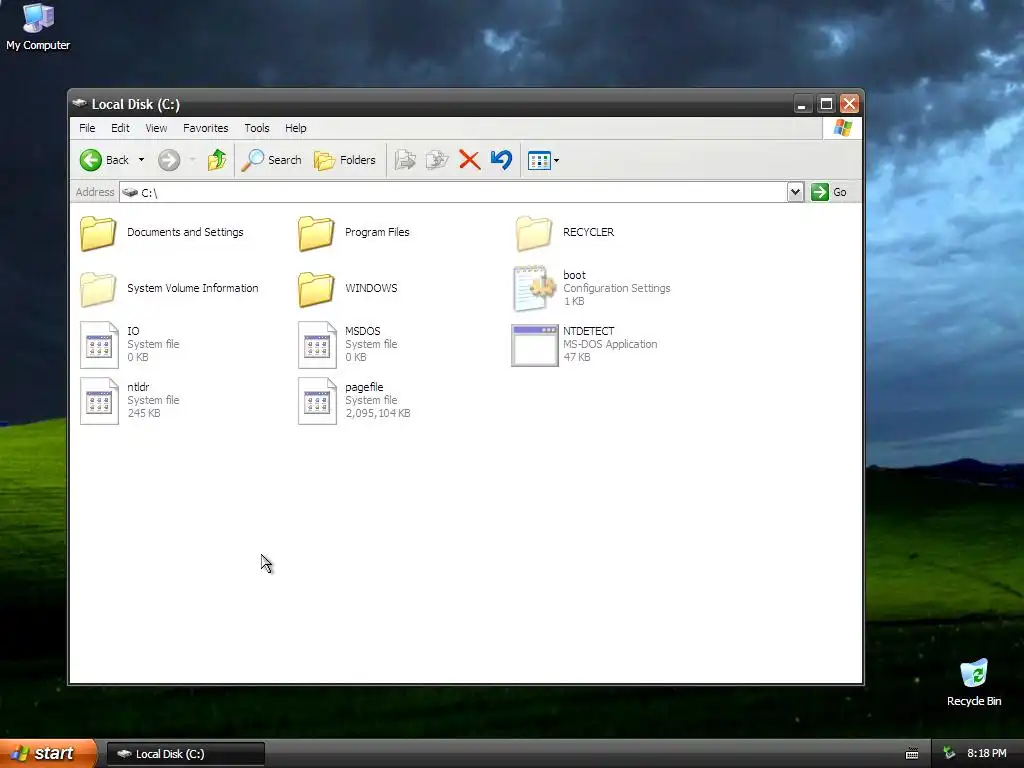Open the Views dropdown button
The height and width of the screenshot is (768, 1024).
543,160
